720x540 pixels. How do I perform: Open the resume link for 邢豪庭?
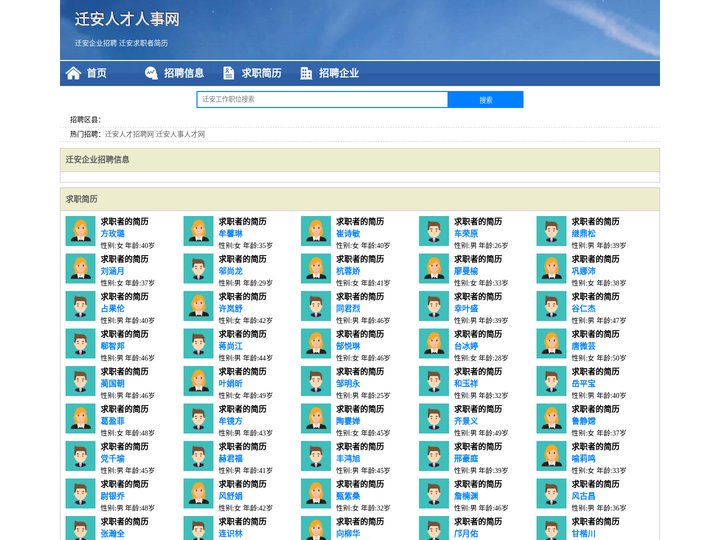pyautogui.click(x=466, y=458)
